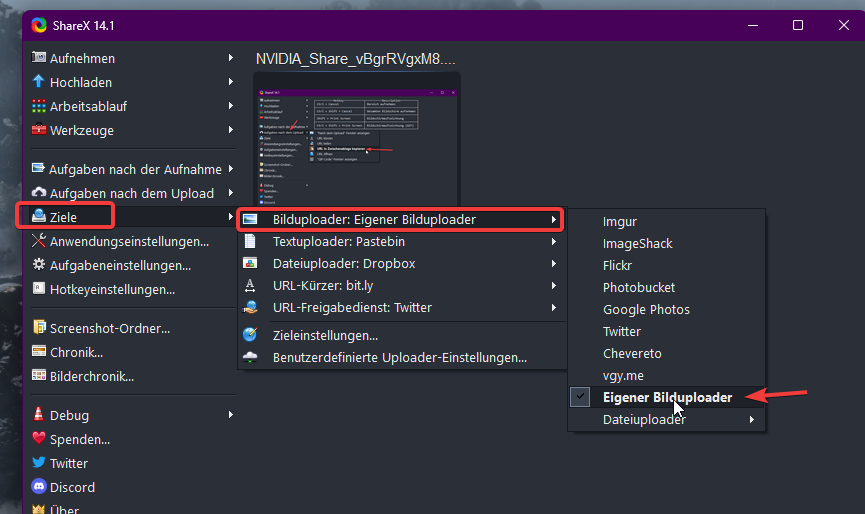Screen dimensions: 865x514
Task: Expand the Textuploader: Pastebin submenu
Action: (552, 242)
